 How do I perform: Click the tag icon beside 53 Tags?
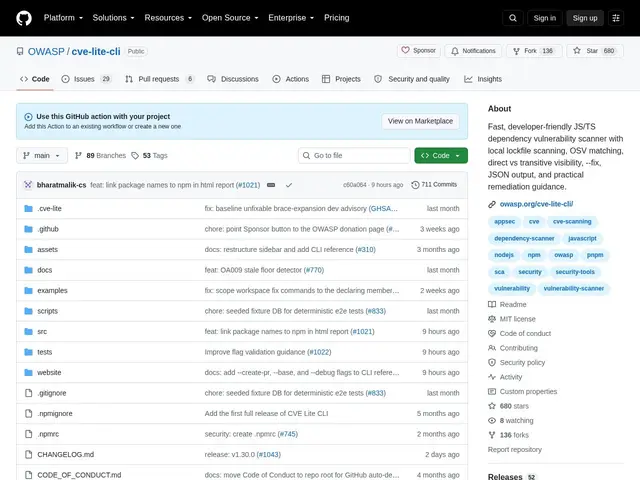135,156
